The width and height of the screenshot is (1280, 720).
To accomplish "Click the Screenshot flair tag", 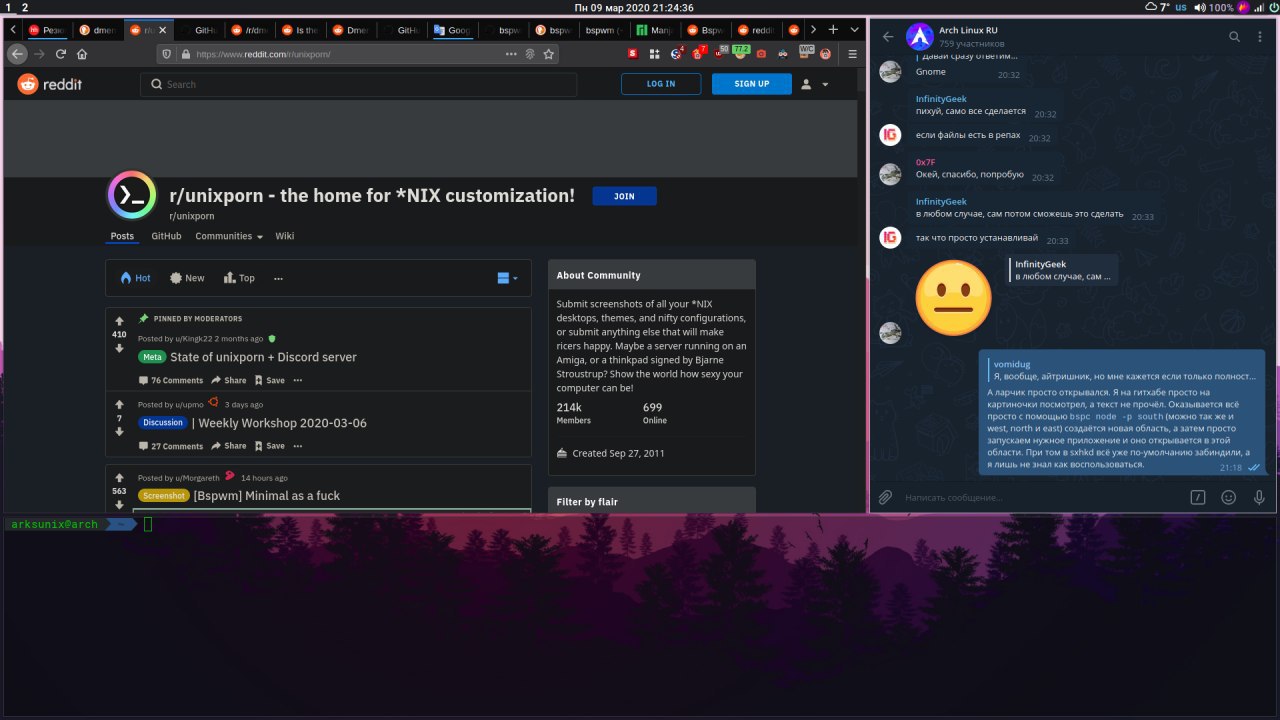I will coord(164,495).
